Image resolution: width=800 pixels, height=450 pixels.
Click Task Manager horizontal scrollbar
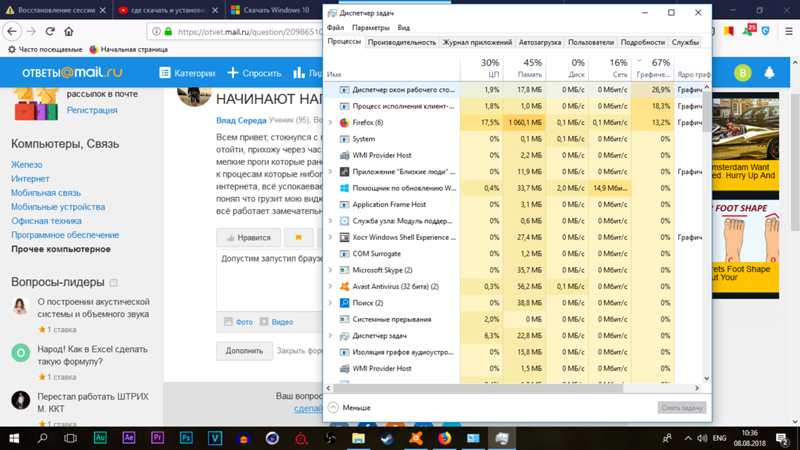click(478, 388)
